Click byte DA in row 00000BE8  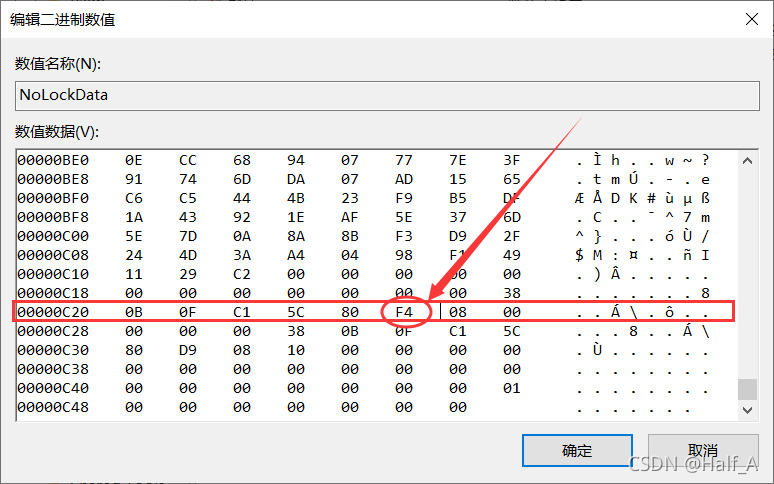pyautogui.click(x=296, y=179)
